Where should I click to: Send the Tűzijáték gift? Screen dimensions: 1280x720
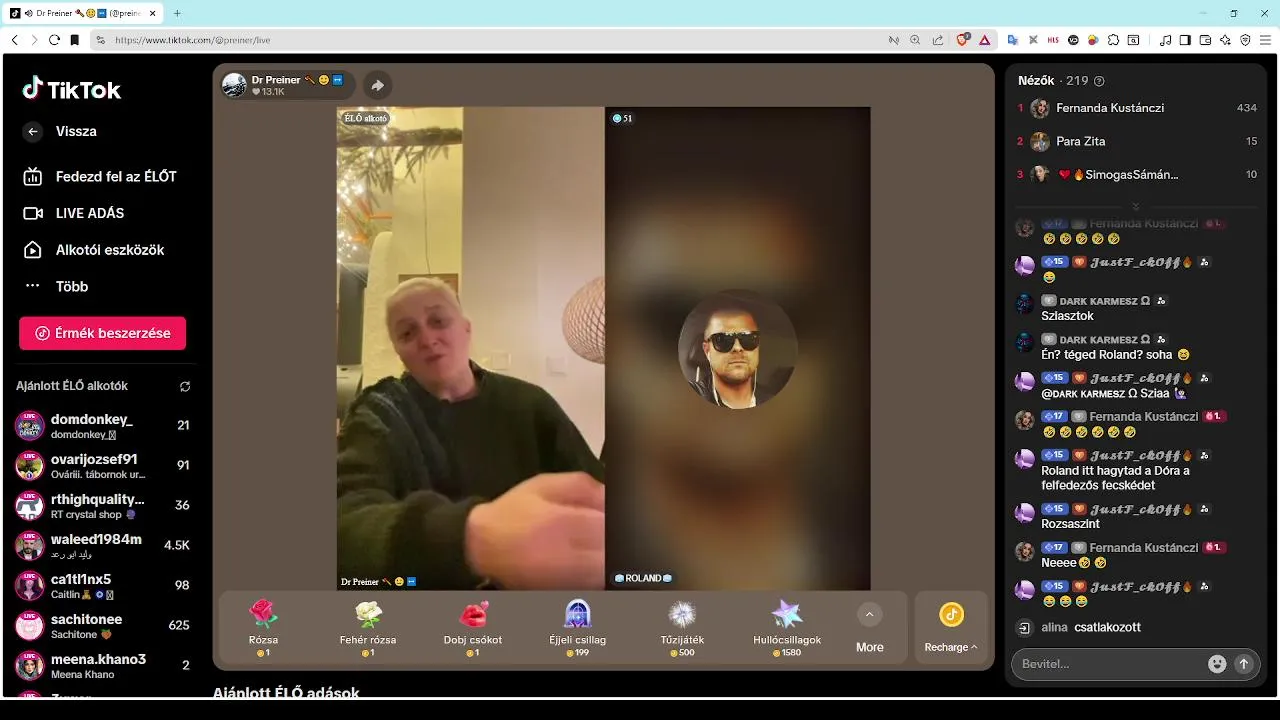(682, 628)
